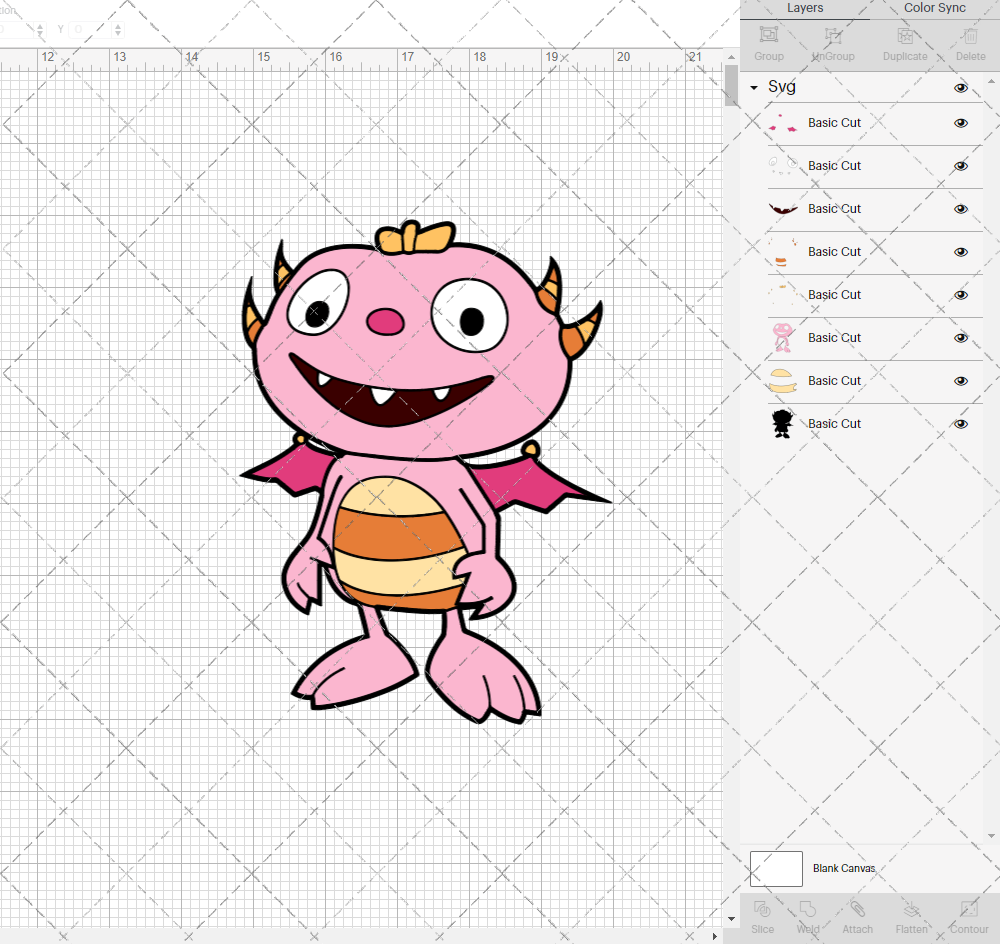1000x944 pixels.
Task: Collapse the Svg group arrow
Action: click(x=754, y=88)
